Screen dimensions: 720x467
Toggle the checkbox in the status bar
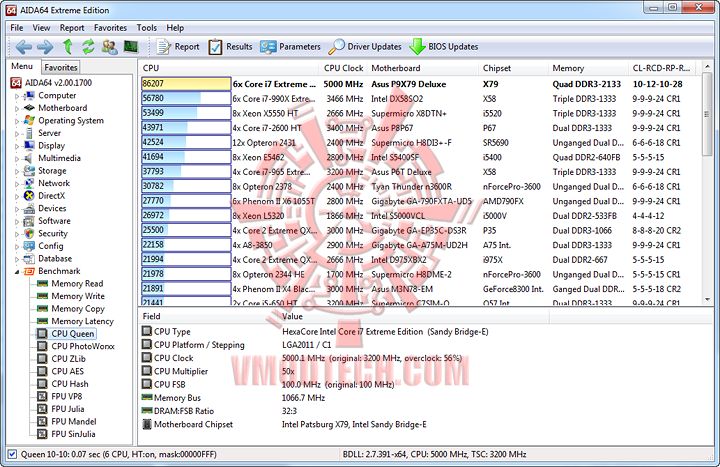(x=12, y=454)
